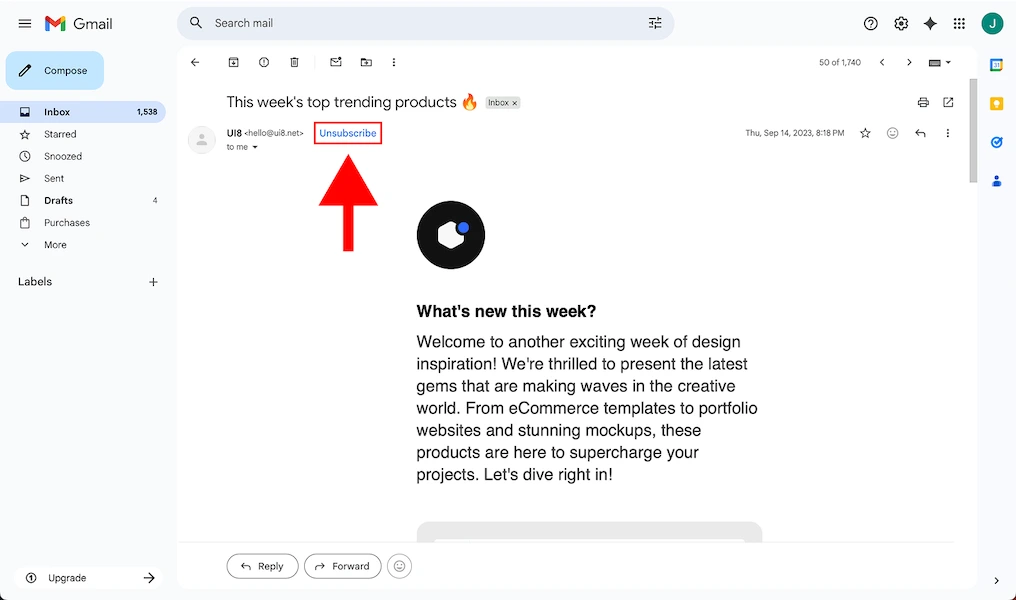Archive this email

tap(233, 62)
